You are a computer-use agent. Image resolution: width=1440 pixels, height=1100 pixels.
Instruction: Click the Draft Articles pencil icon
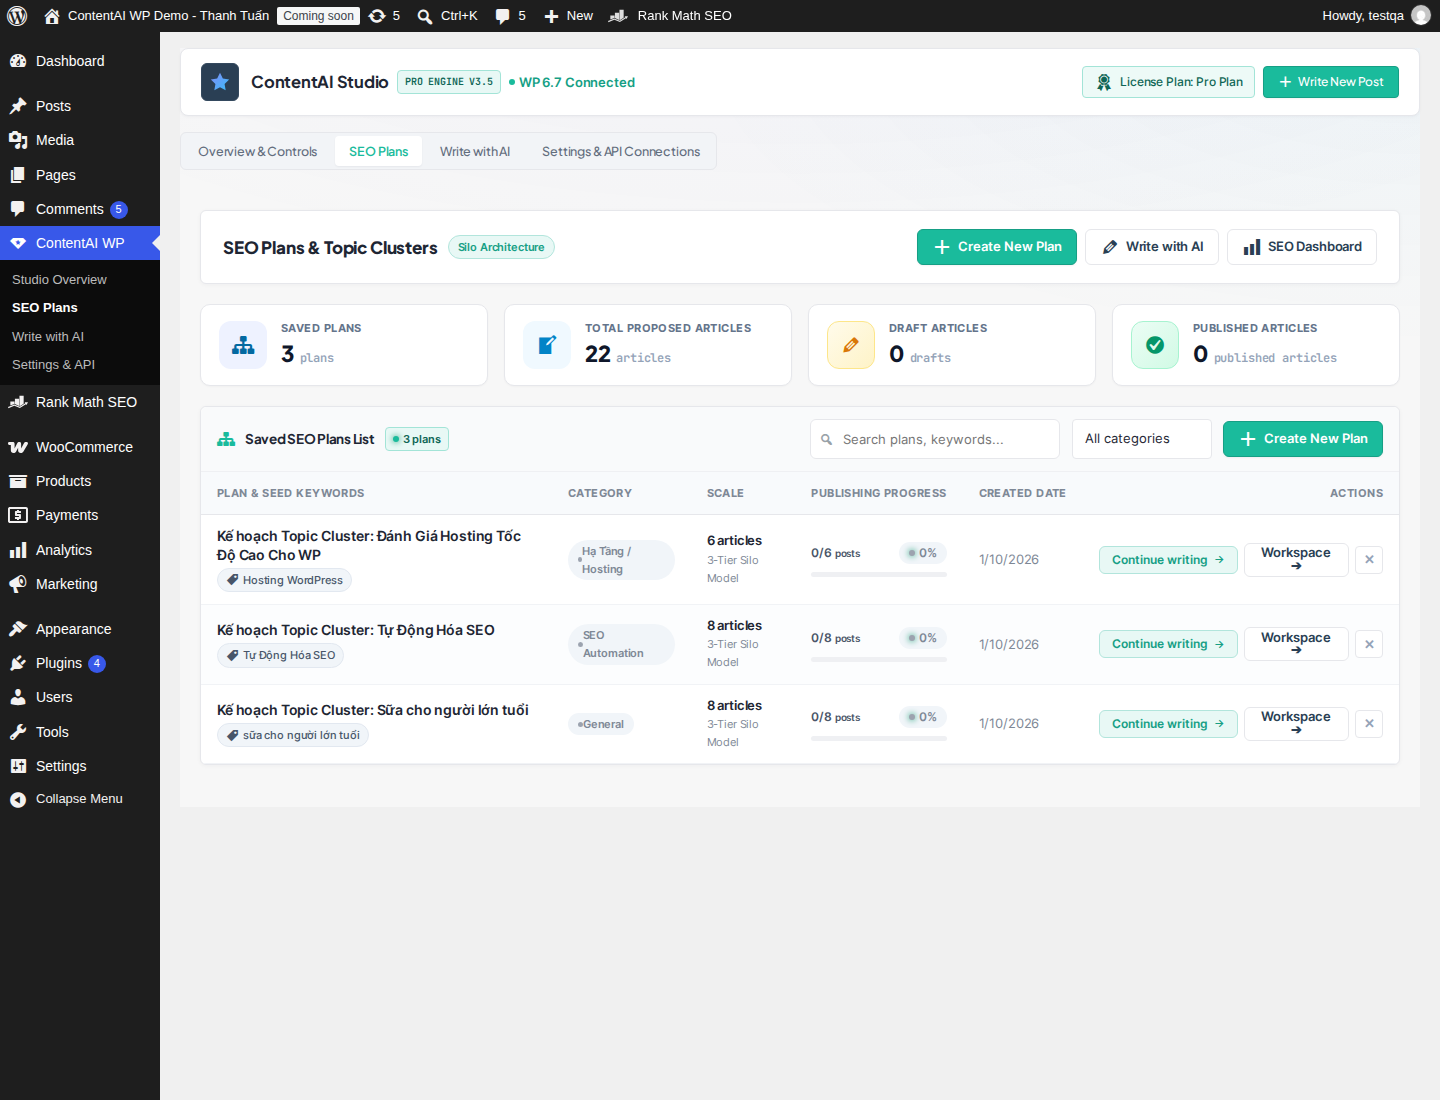pos(851,345)
